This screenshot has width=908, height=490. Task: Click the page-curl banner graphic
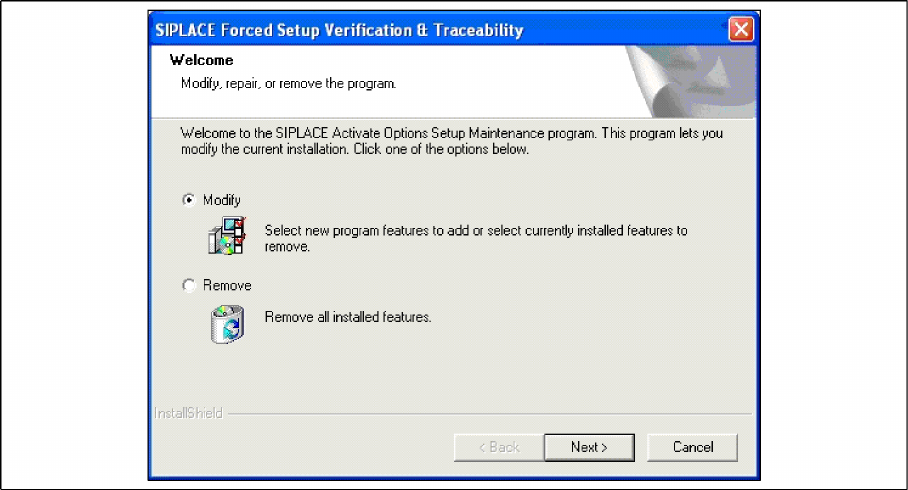(691, 82)
